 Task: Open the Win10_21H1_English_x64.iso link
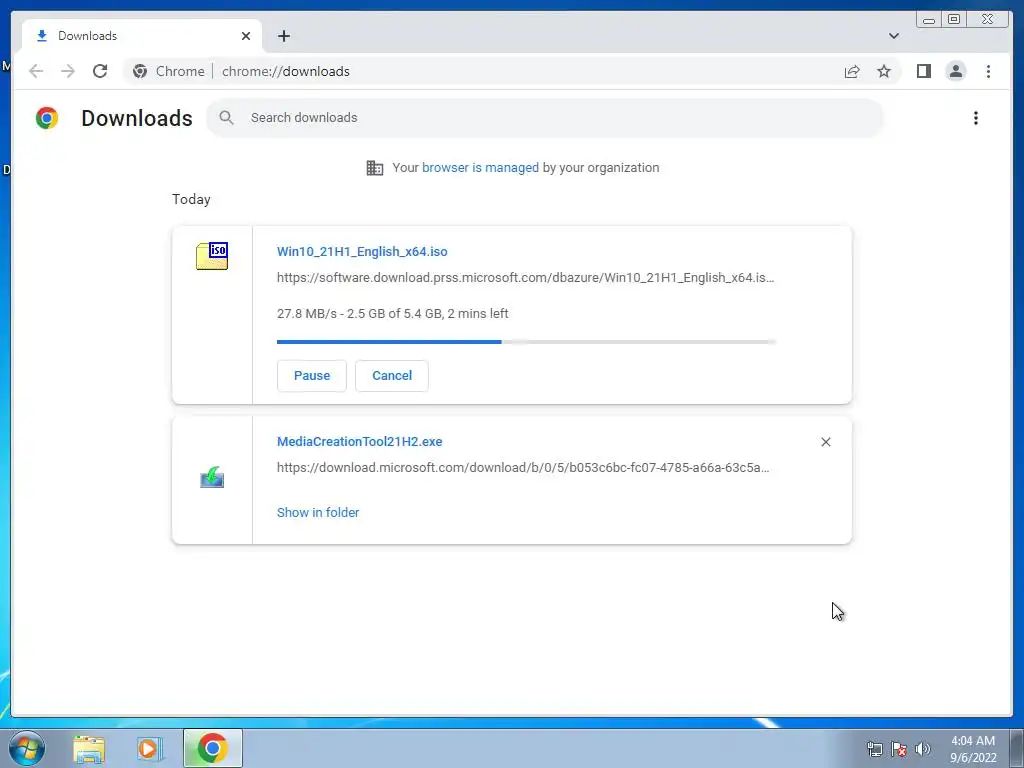coord(362,251)
